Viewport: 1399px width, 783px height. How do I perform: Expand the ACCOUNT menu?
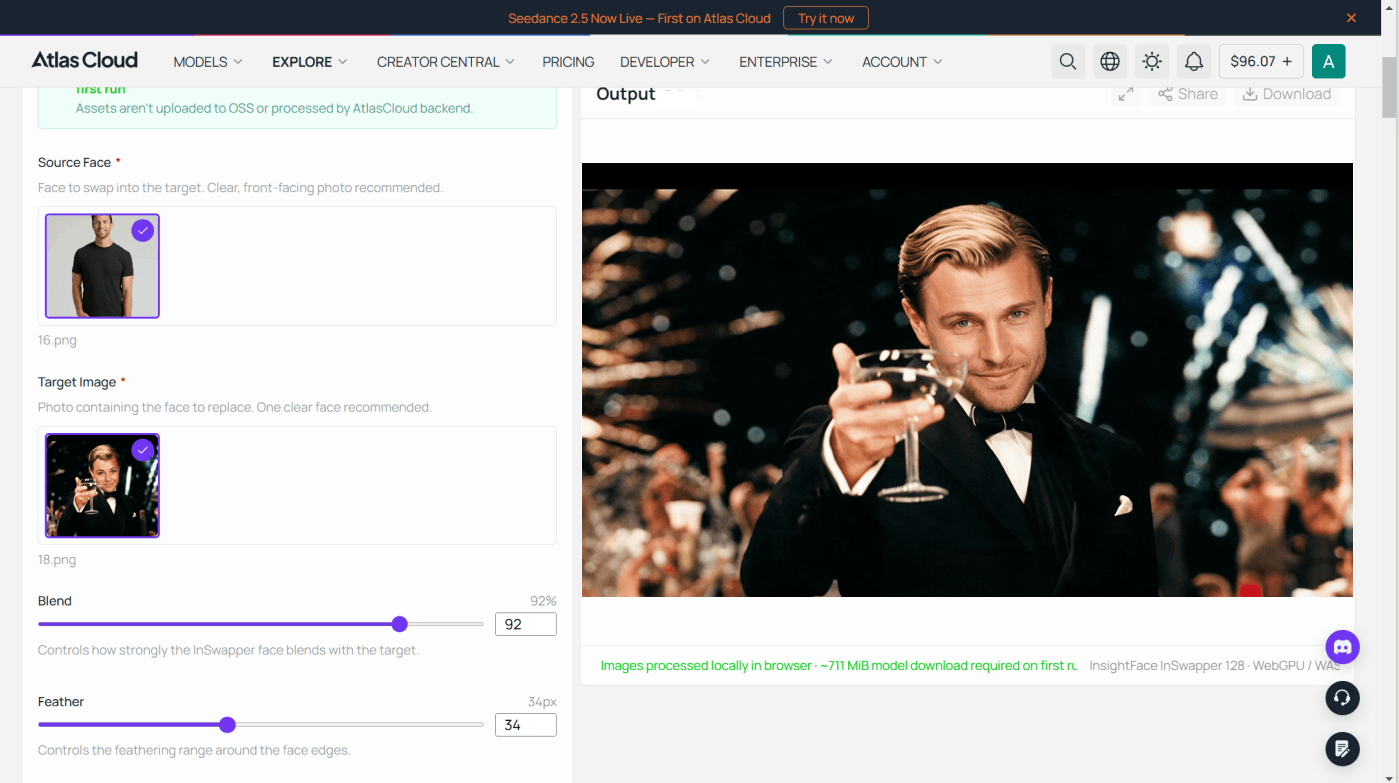pyautogui.click(x=902, y=62)
